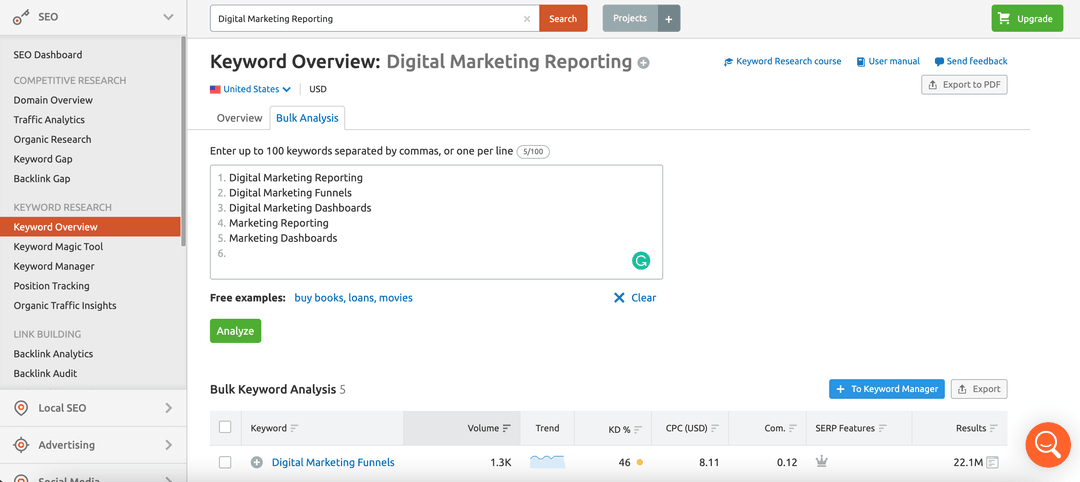Open SEO Dashboard in sidebar
This screenshot has height=482, width=1080.
pyautogui.click(x=48, y=54)
